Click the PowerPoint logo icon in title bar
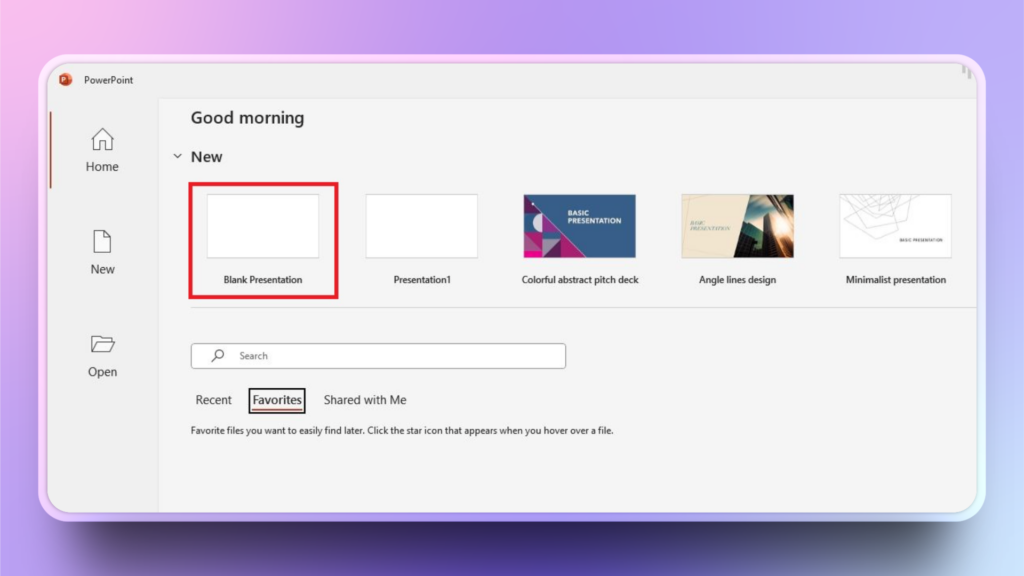 coord(65,80)
